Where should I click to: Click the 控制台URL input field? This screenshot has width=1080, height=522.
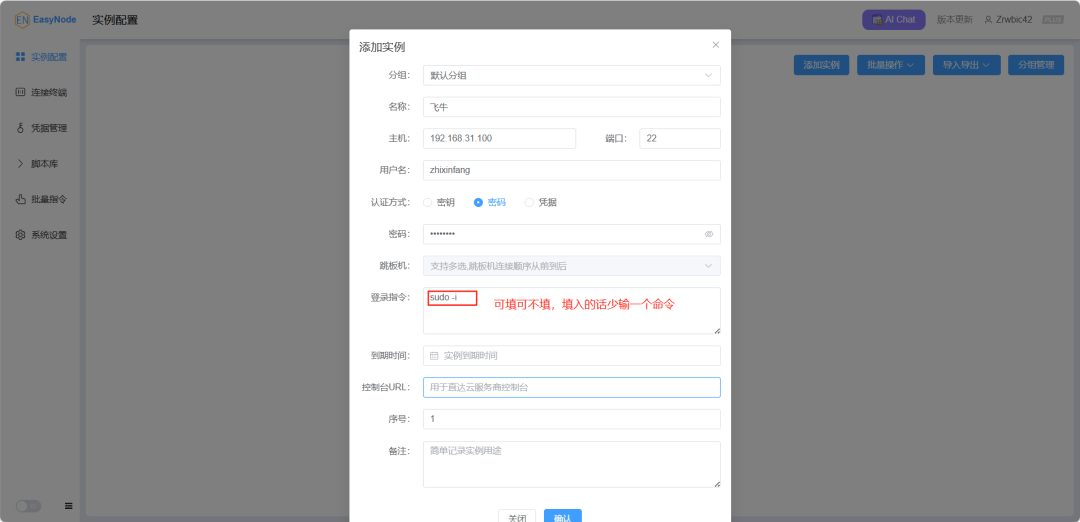(571, 387)
